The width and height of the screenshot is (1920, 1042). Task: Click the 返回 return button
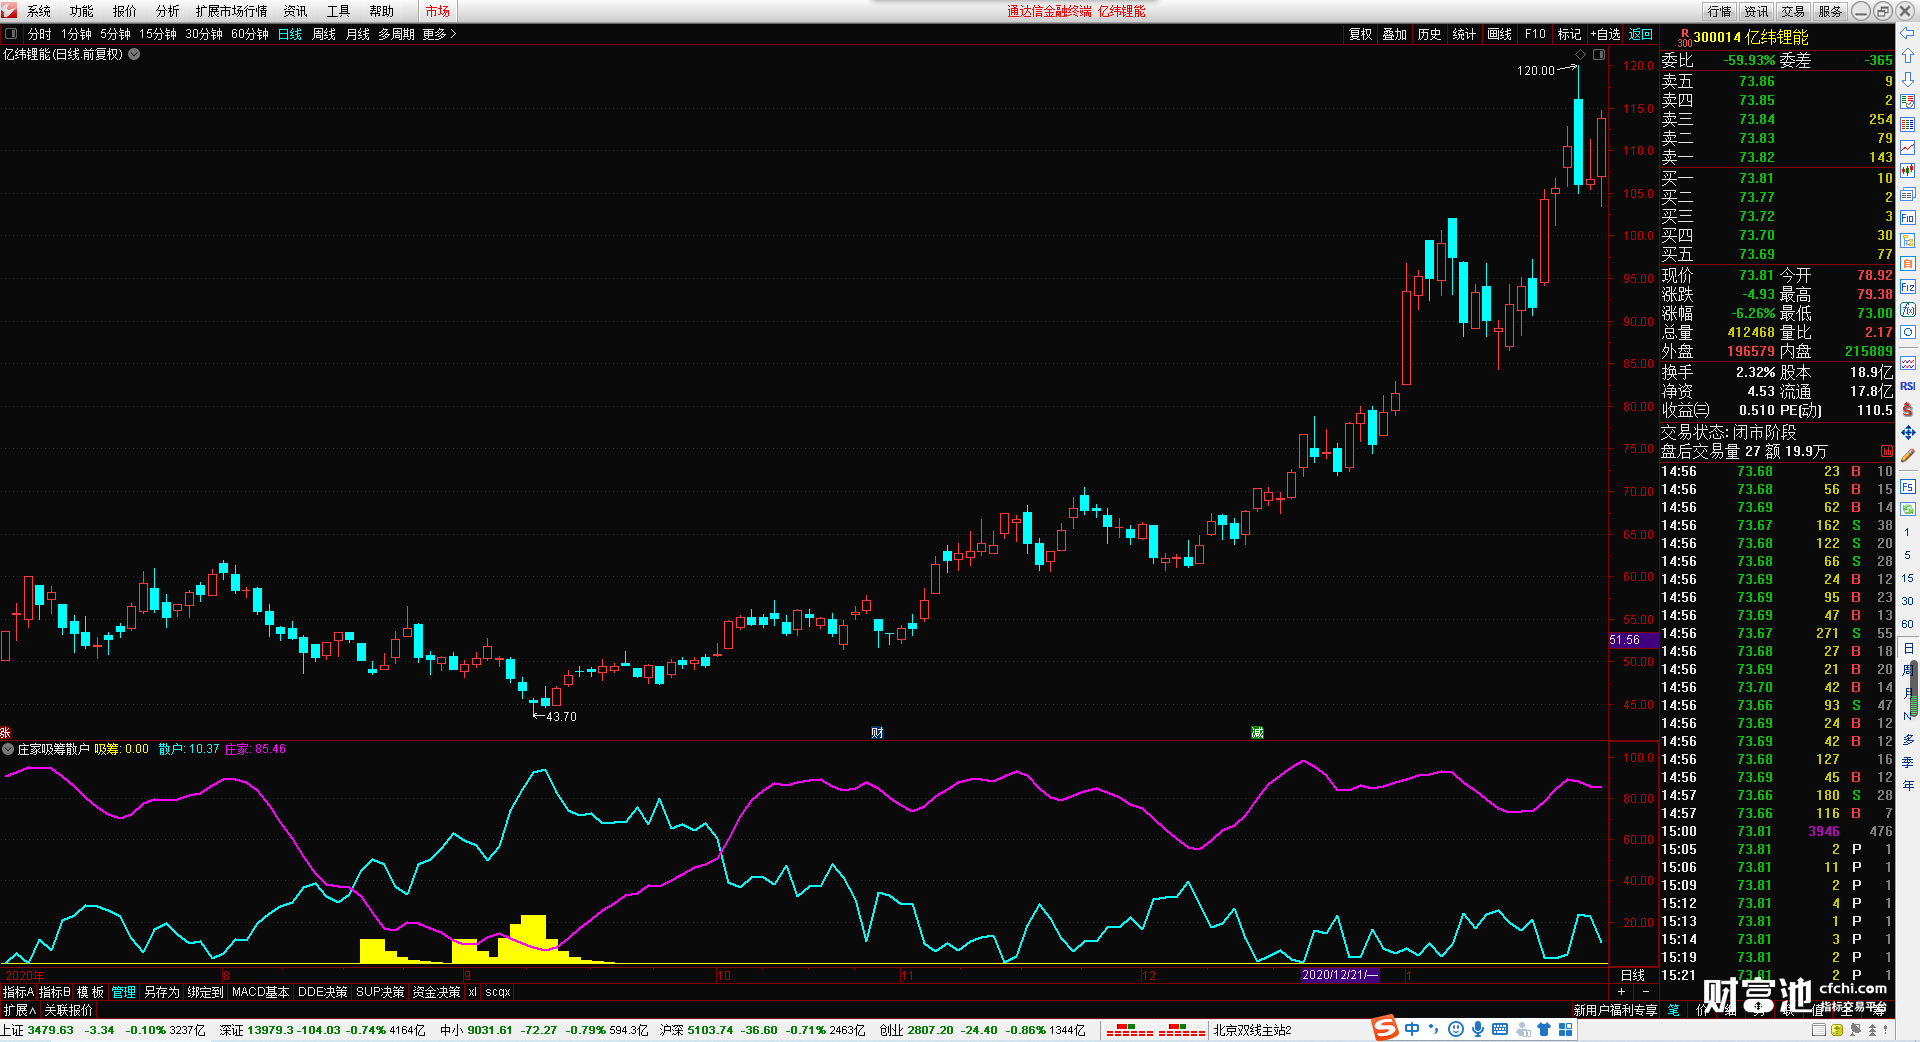(x=1641, y=34)
